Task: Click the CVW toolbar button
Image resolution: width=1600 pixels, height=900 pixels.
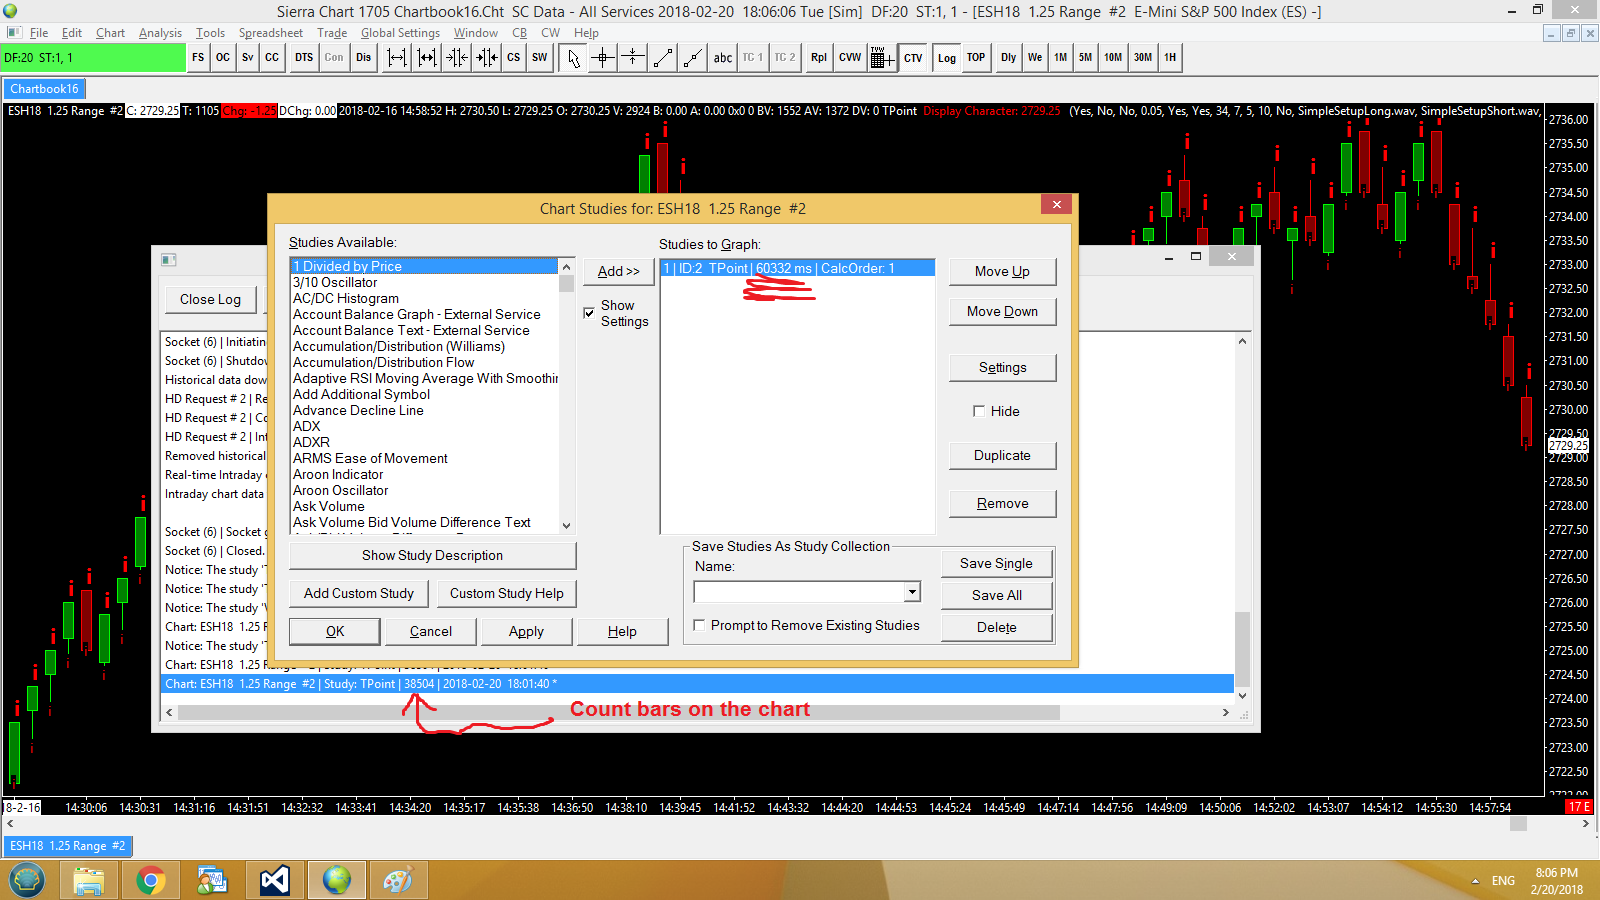Action: coord(850,58)
